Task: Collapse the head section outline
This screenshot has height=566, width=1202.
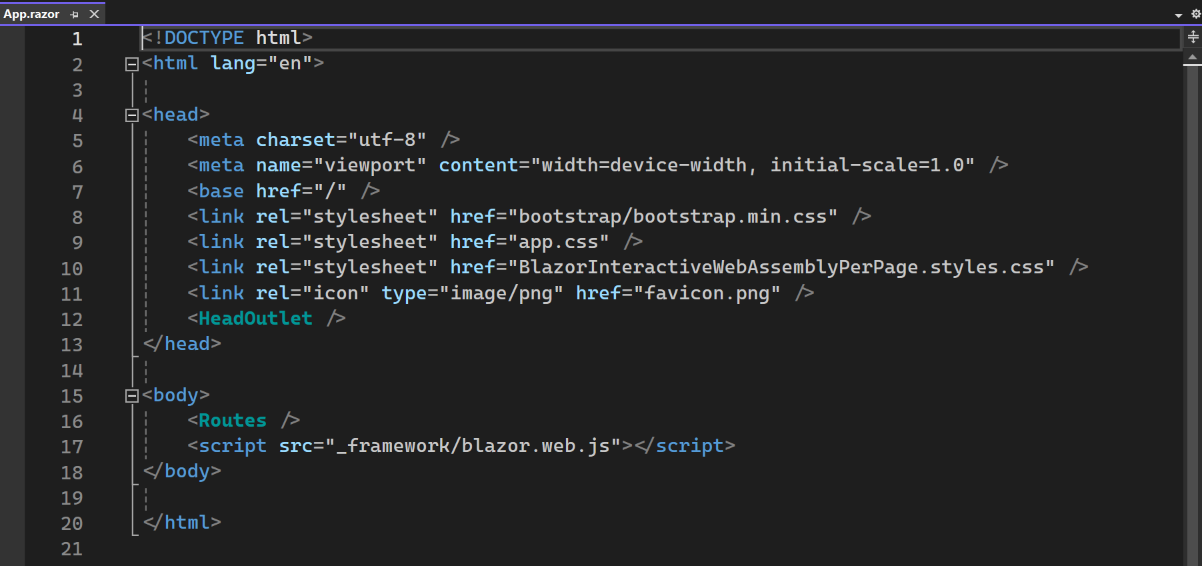Action: (x=131, y=115)
